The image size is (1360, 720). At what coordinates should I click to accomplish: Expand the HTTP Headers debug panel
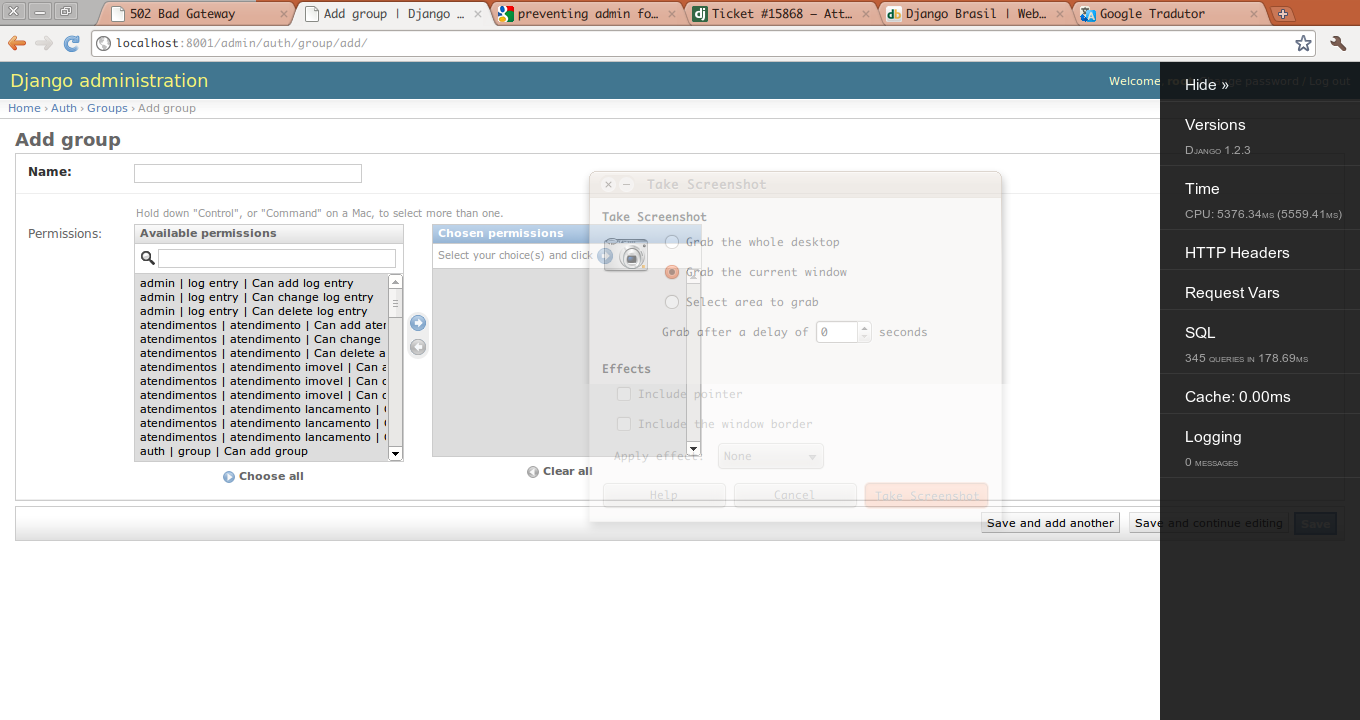1237,253
